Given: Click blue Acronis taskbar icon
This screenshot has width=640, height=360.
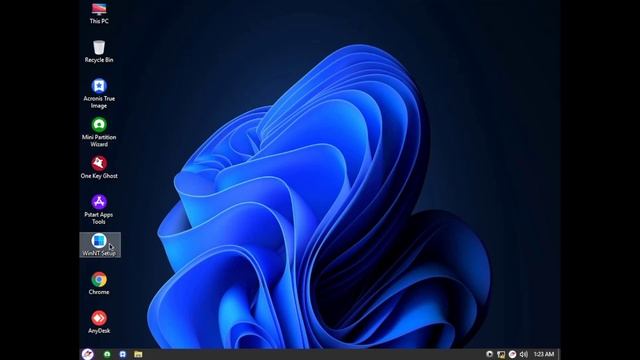Looking at the screenshot, I should (122, 354).
